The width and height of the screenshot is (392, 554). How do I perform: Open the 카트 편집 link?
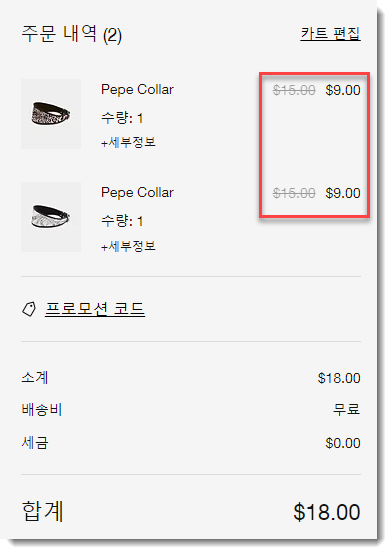tap(330, 34)
